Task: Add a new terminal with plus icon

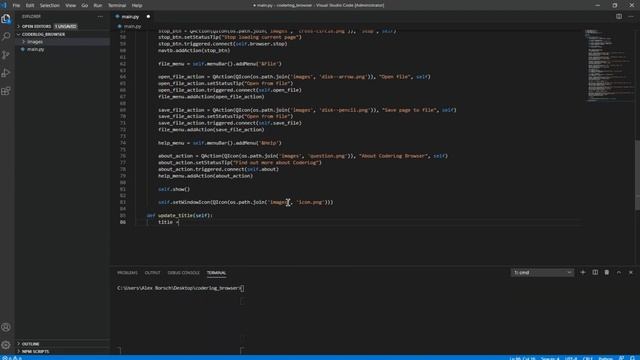Action: [583, 272]
